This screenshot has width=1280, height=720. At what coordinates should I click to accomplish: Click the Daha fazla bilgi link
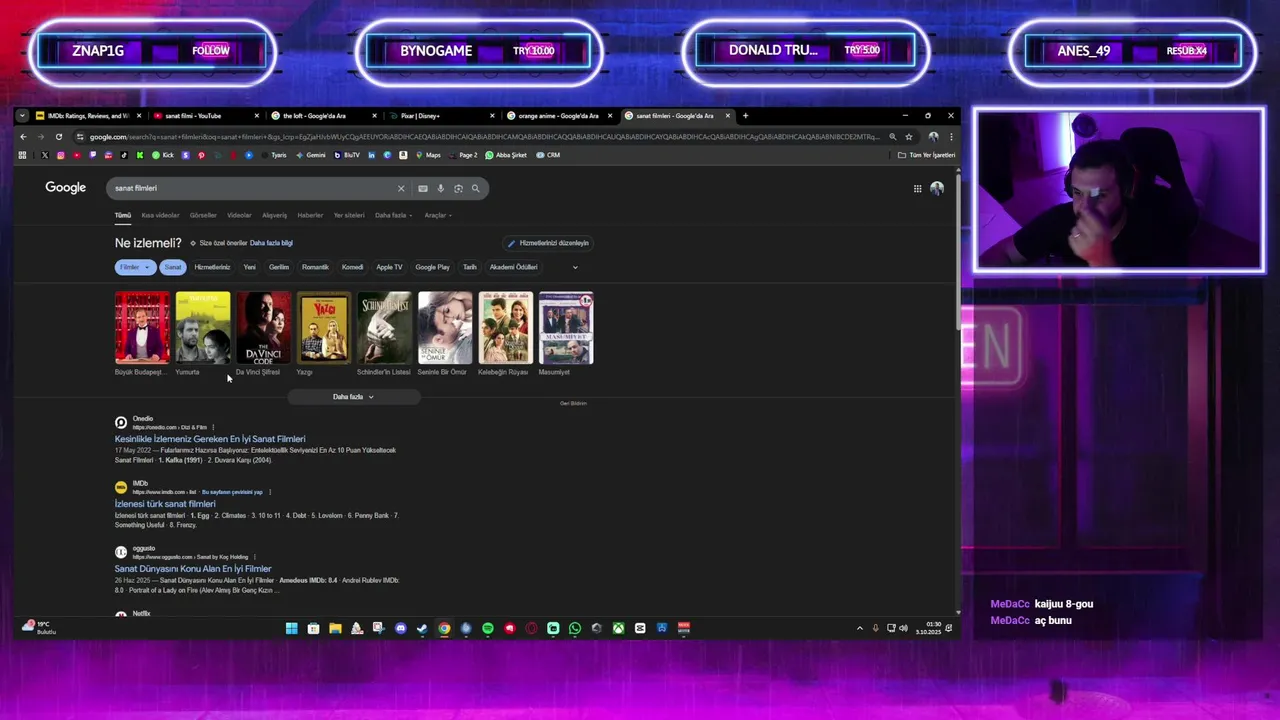271,243
